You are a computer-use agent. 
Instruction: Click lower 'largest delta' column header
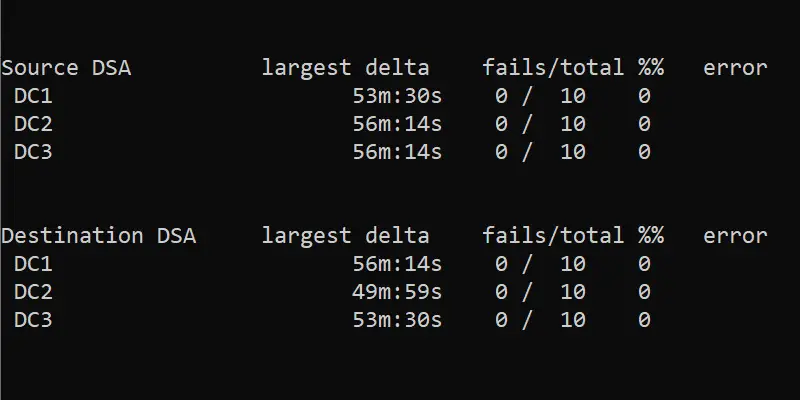tap(345, 236)
